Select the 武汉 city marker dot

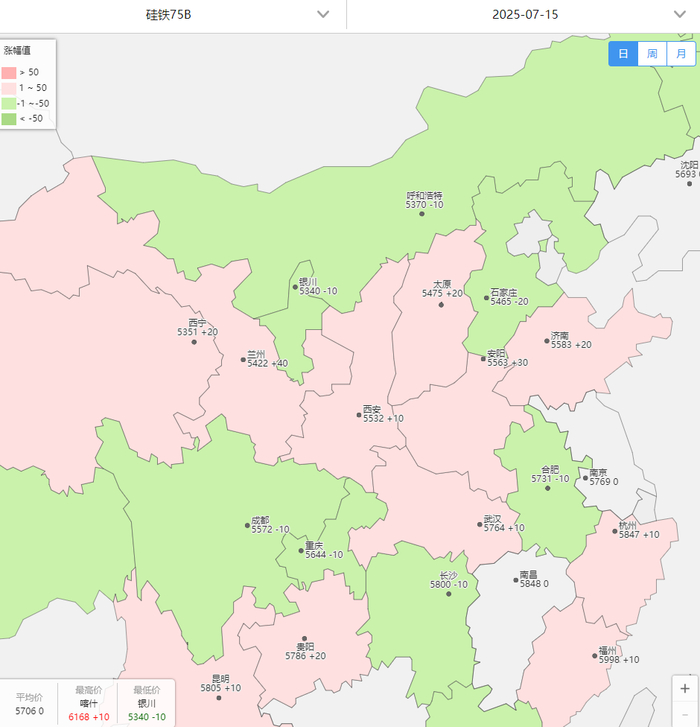480,524
